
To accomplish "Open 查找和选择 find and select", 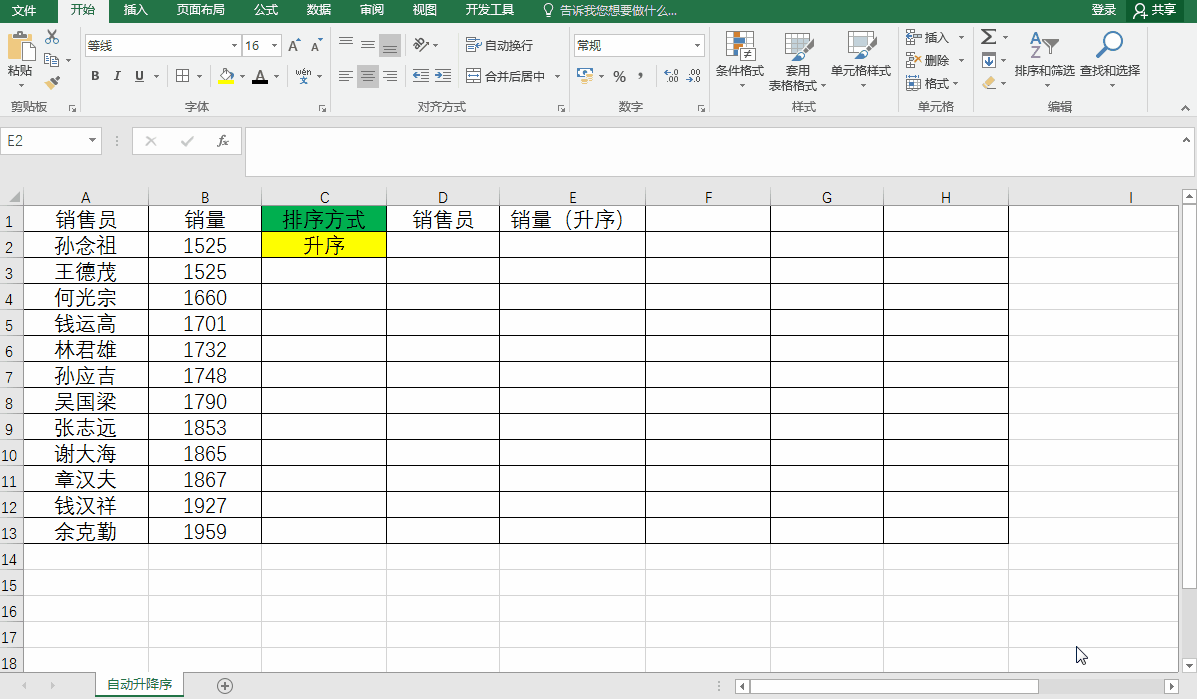I will pyautogui.click(x=1110, y=60).
